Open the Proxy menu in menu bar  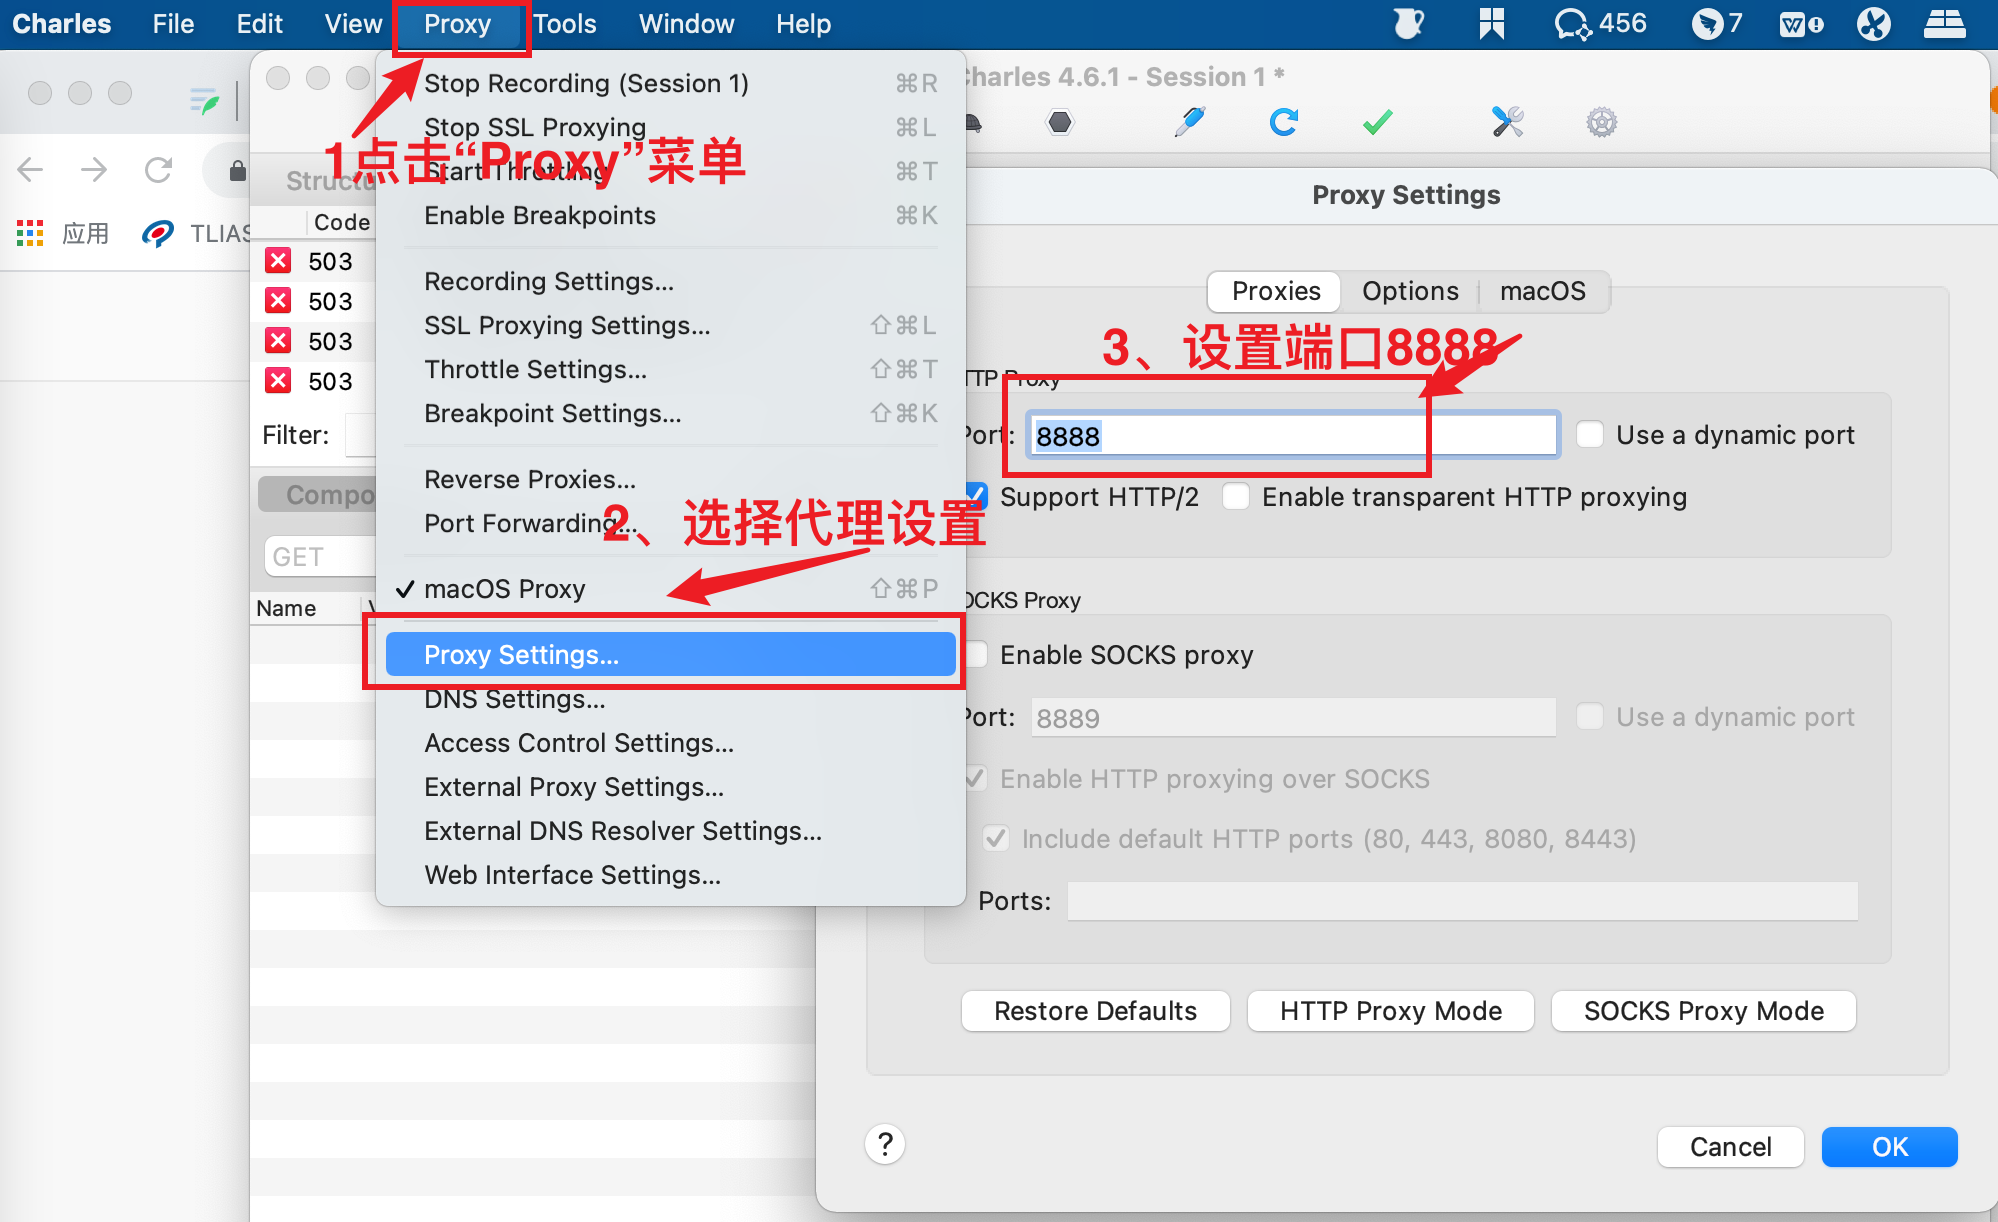(x=458, y=24)
